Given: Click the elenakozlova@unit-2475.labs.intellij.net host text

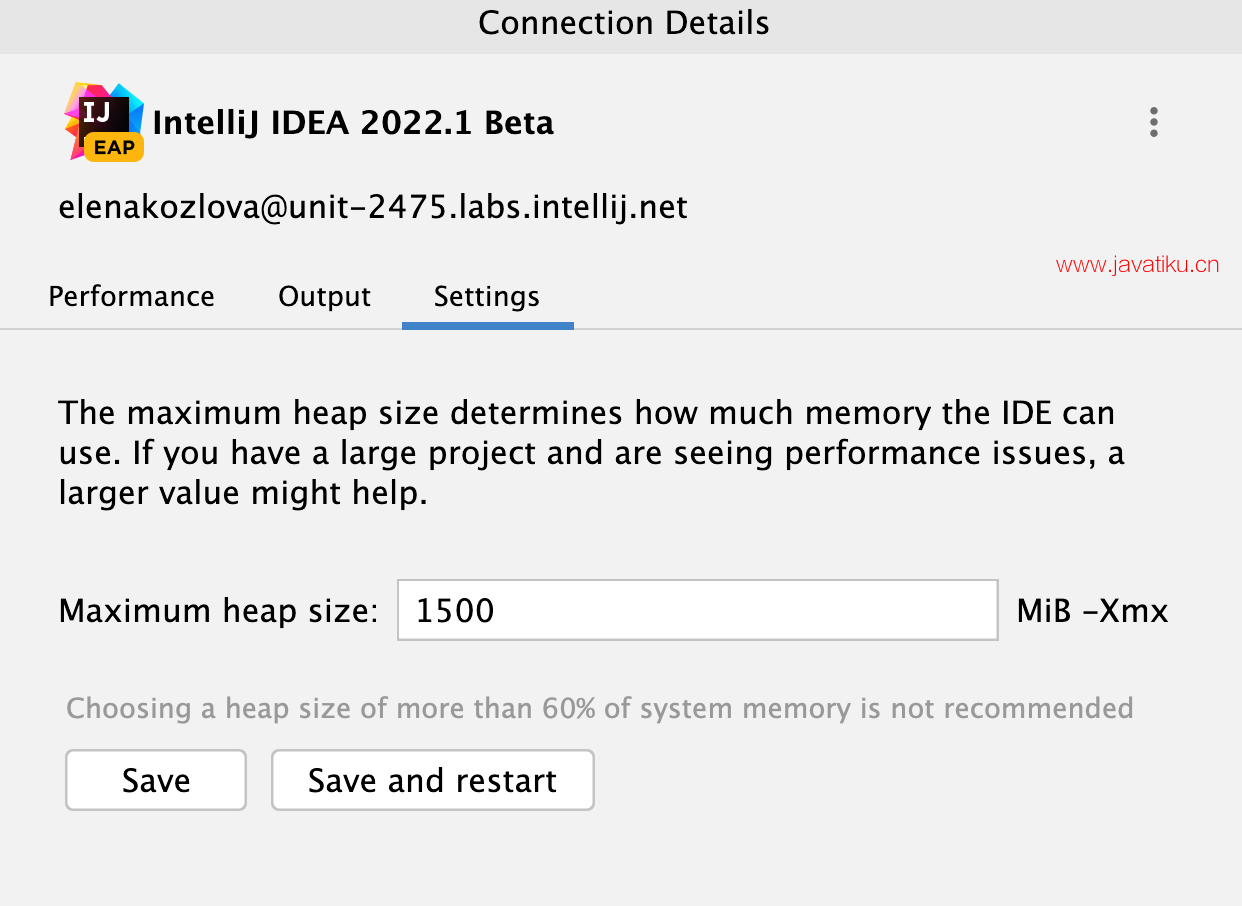Looking at the screenshot, I should coord(373,207).
